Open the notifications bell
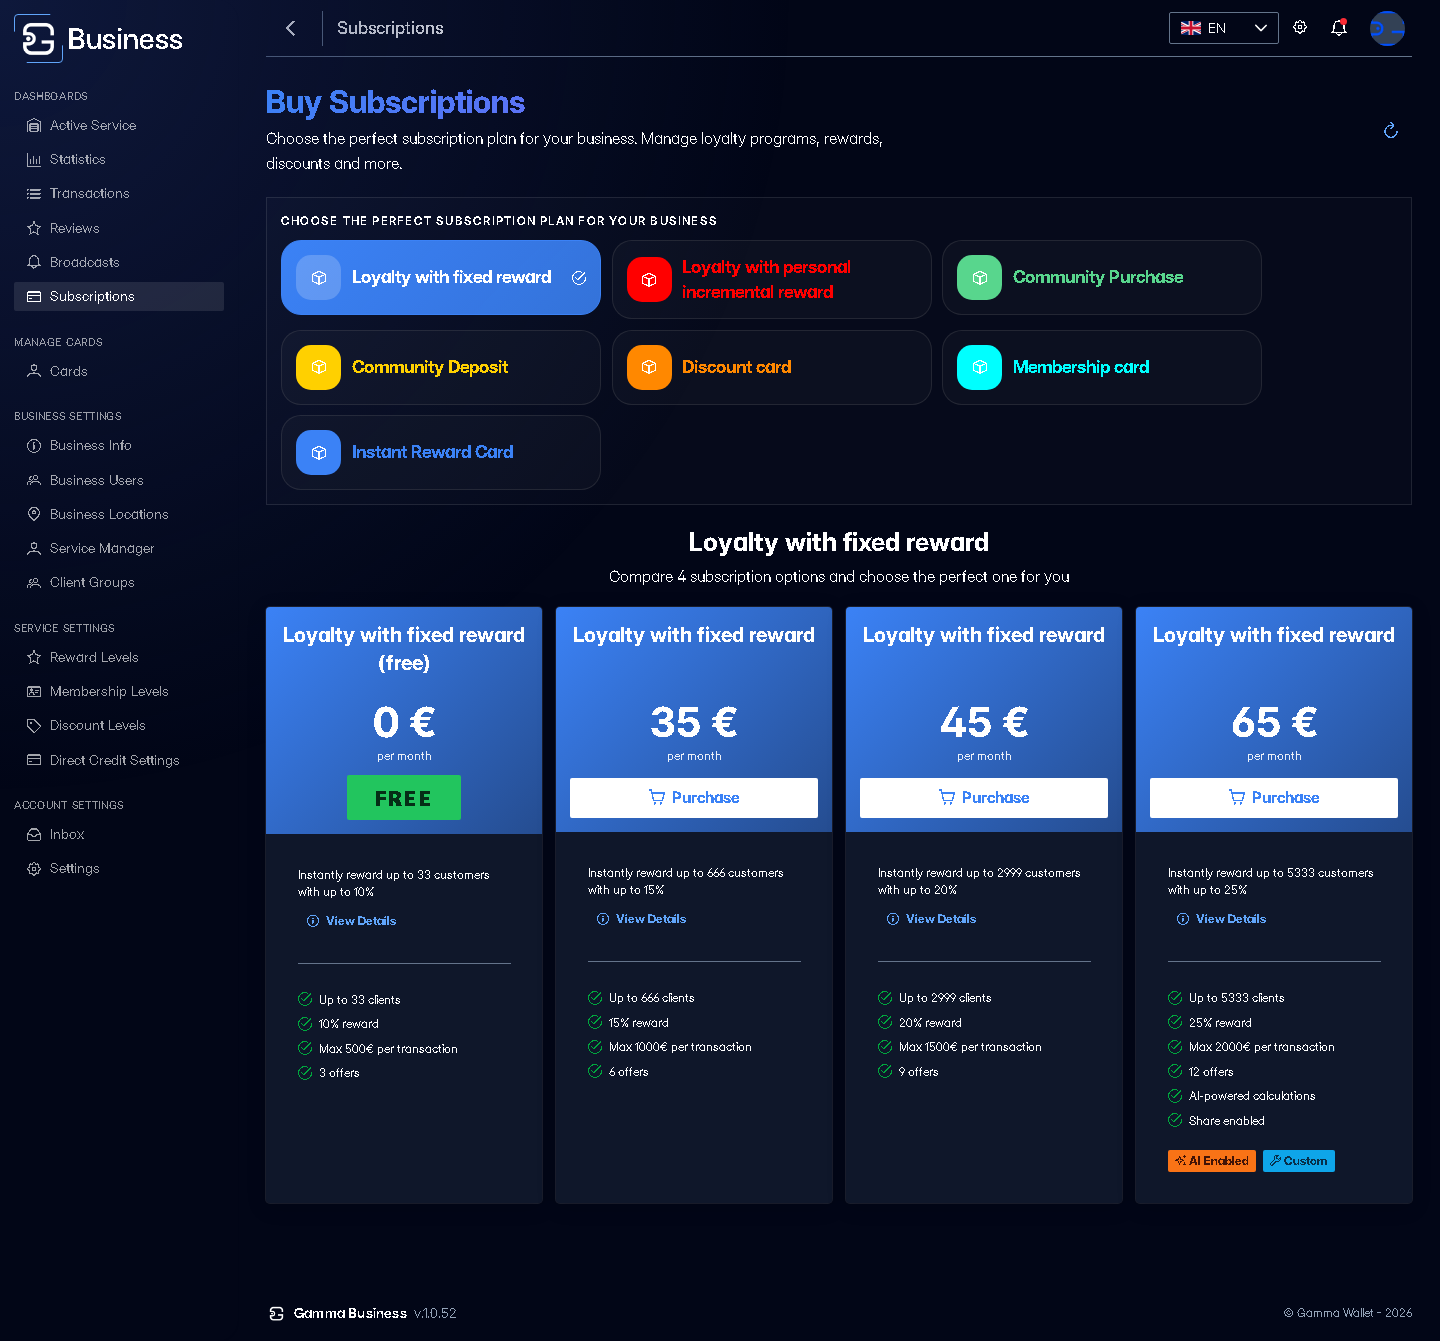The image size is (1440, 1341). pos(1339,28)
